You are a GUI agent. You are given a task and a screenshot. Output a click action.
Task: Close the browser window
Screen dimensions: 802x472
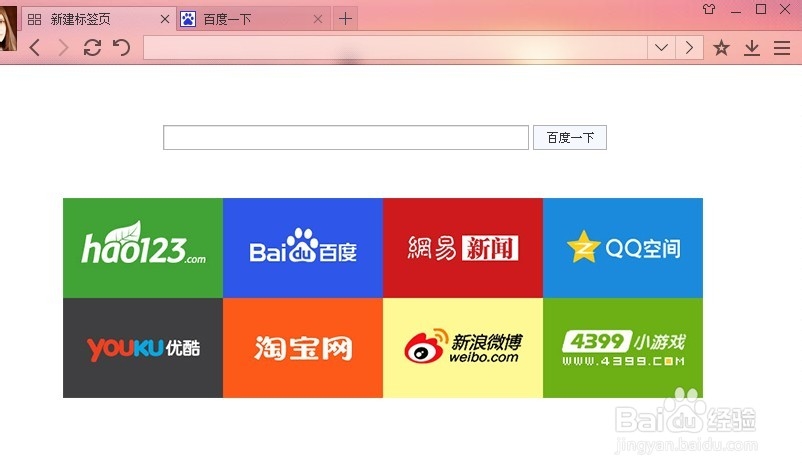pos(785,9)
